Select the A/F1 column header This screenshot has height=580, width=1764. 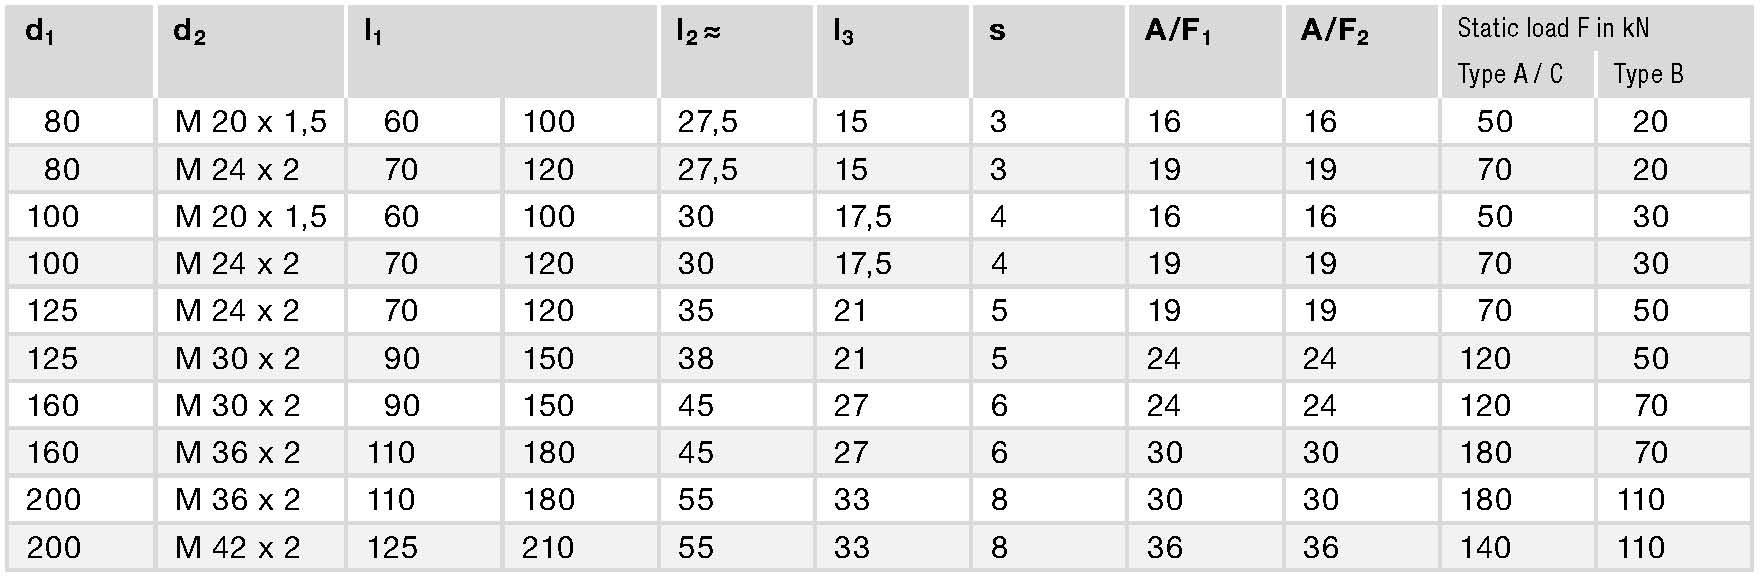point(1178,32)
